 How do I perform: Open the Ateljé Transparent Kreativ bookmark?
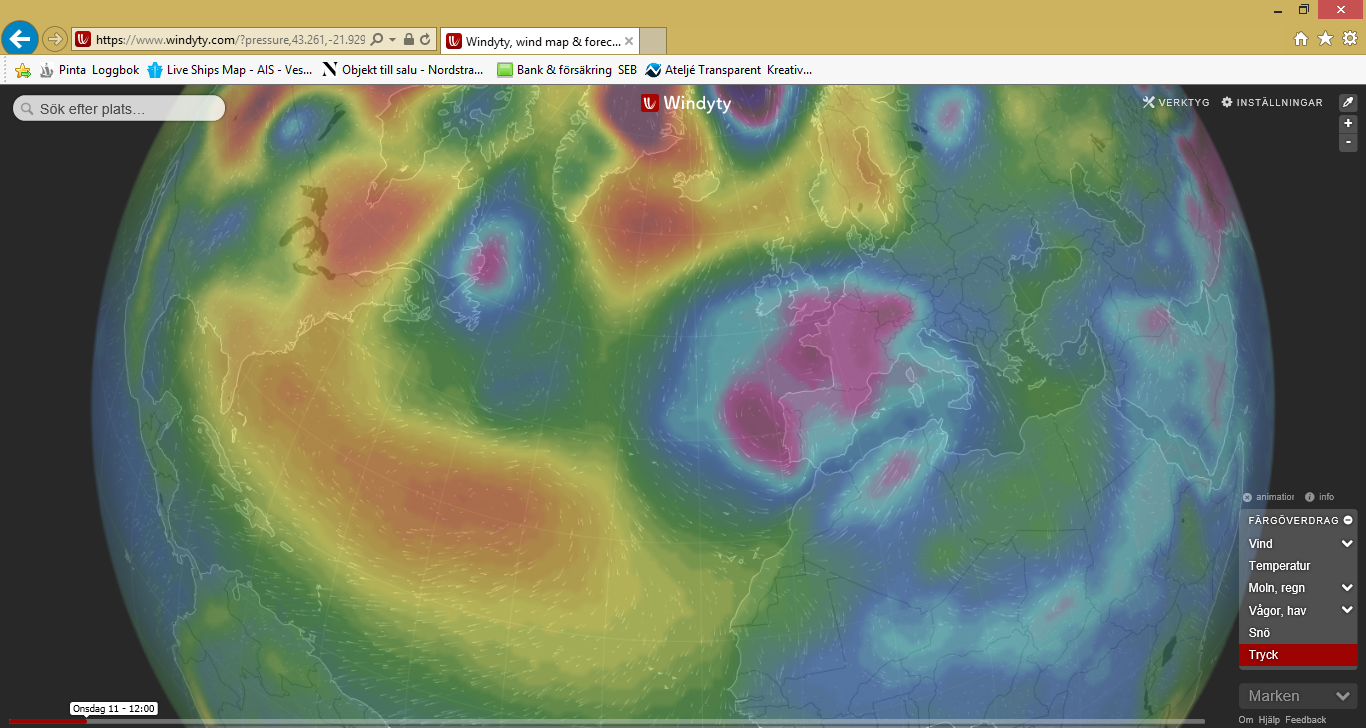click(729, 70)
